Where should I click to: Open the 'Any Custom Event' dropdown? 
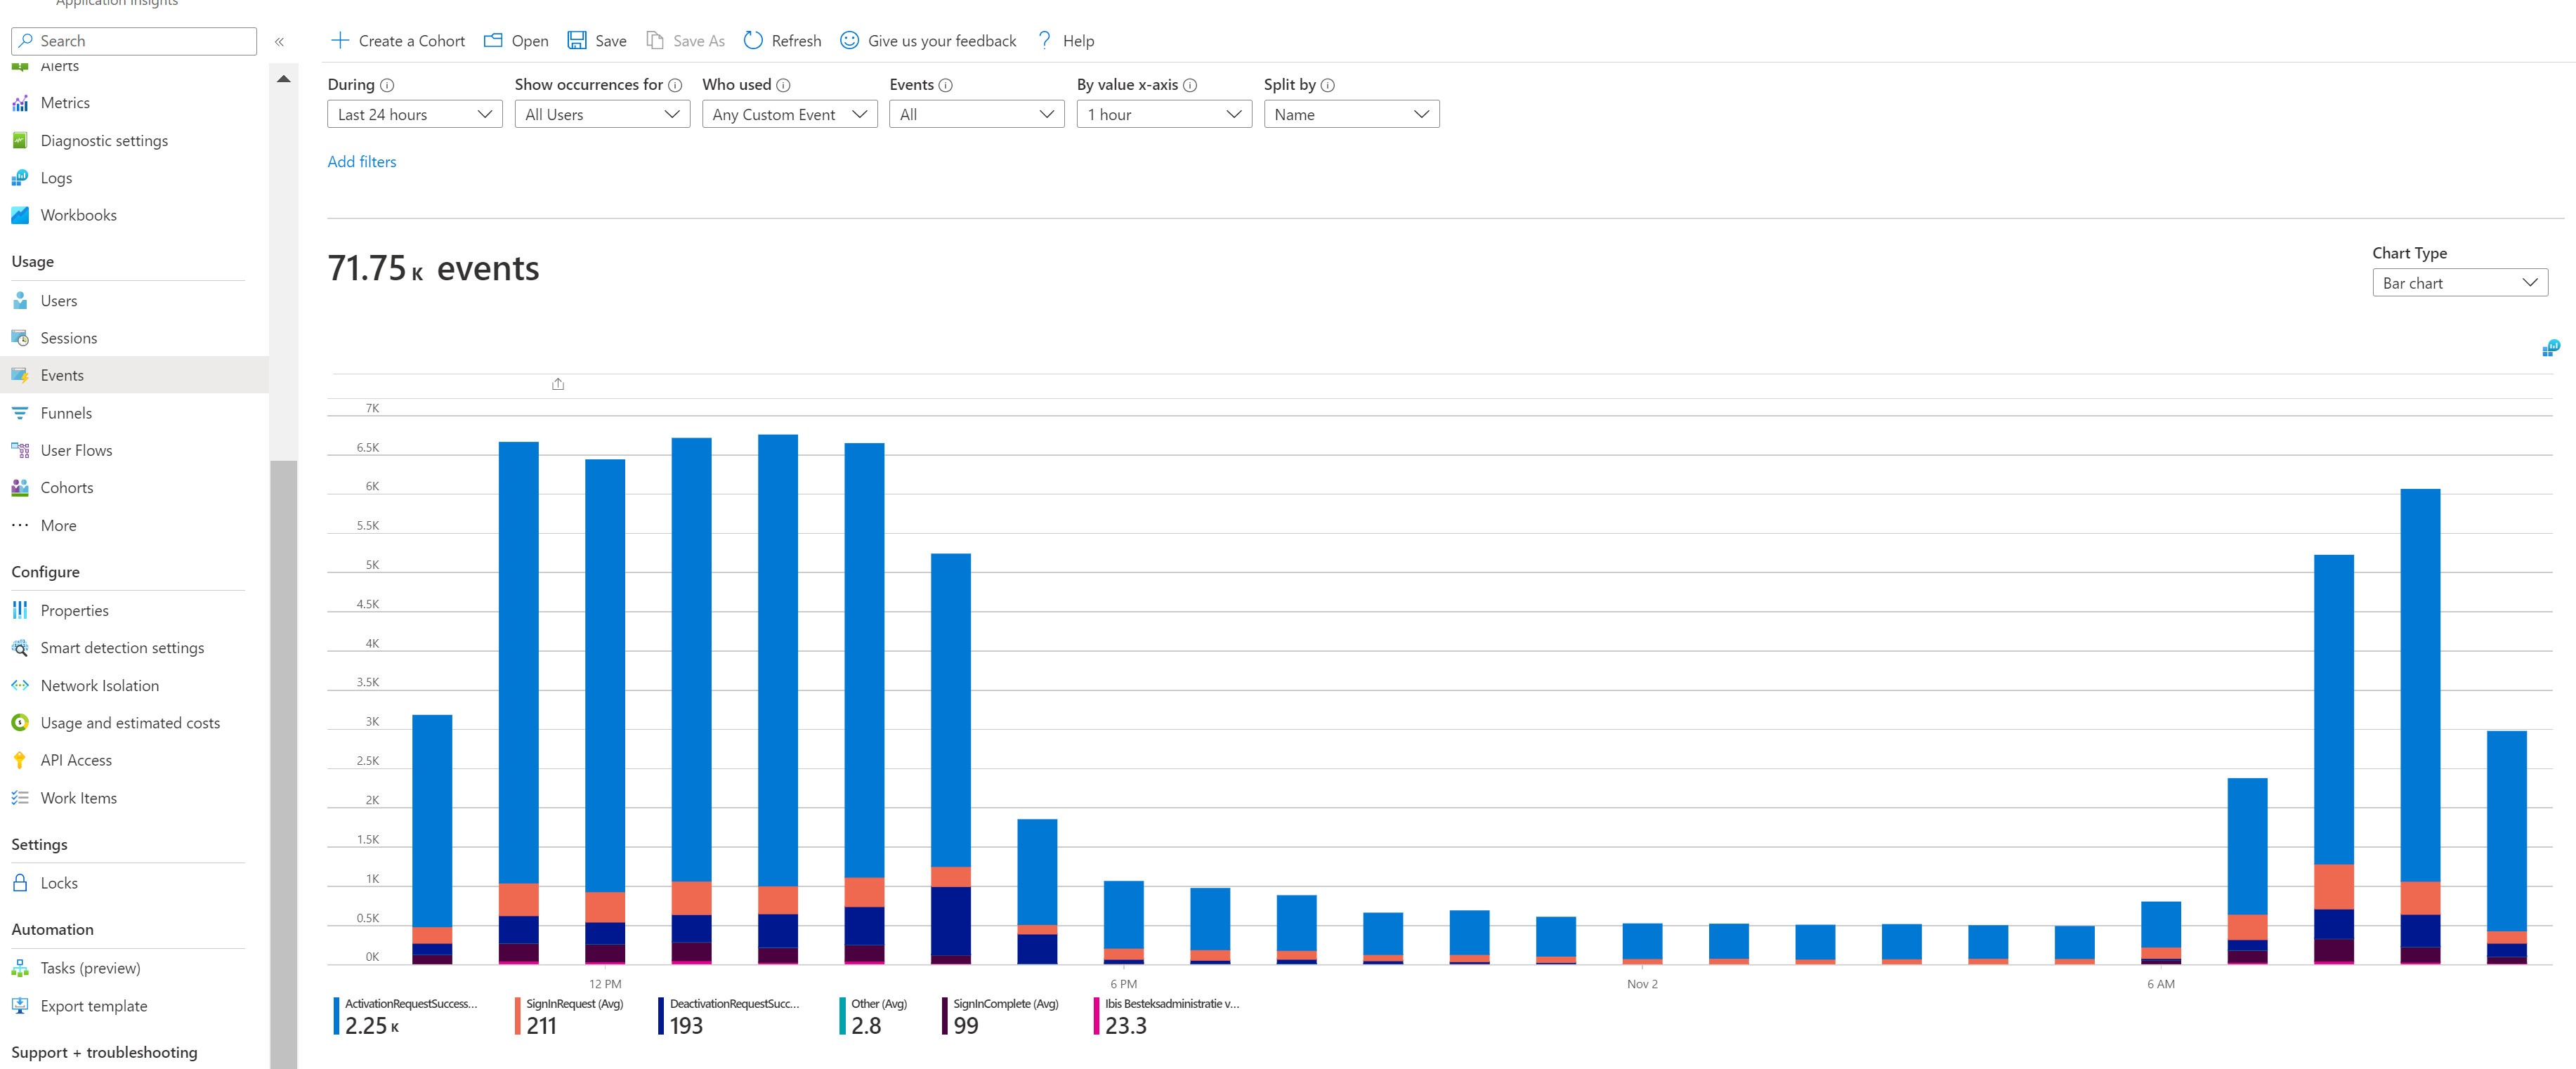click(789, 114)
